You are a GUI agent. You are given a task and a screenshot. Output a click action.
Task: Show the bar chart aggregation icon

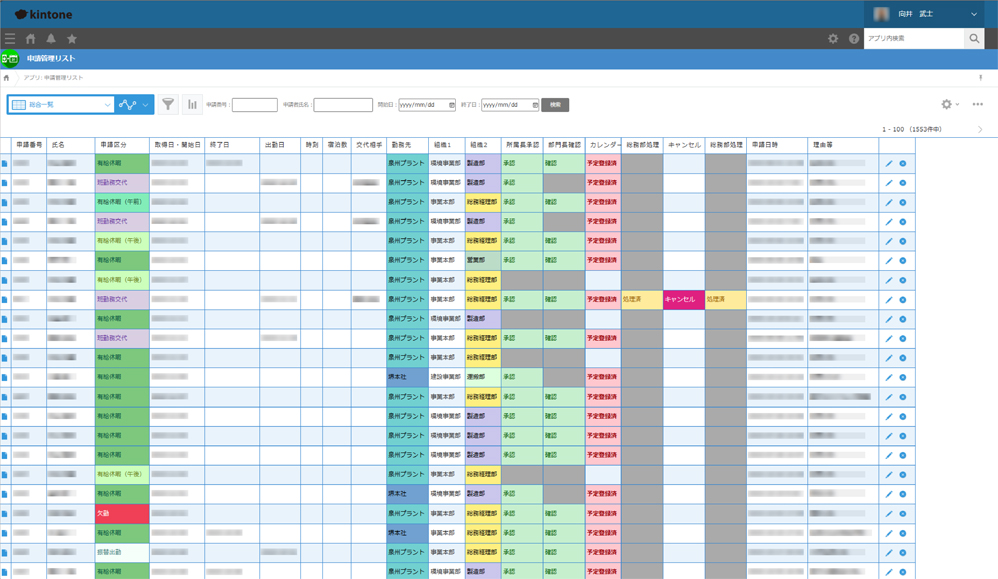coord(192,104)
